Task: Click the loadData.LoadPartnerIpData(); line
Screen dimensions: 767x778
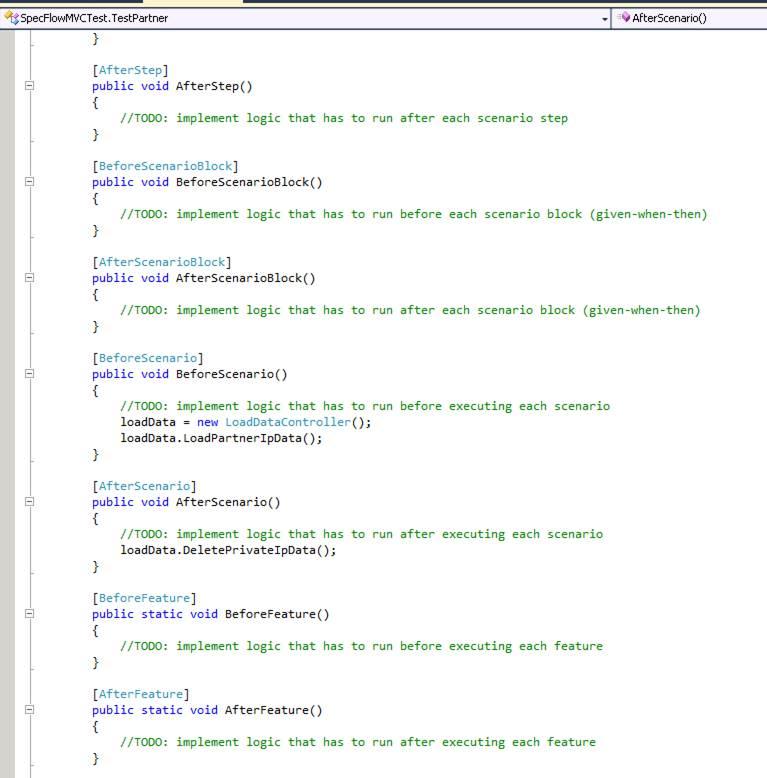Action: 221,438
